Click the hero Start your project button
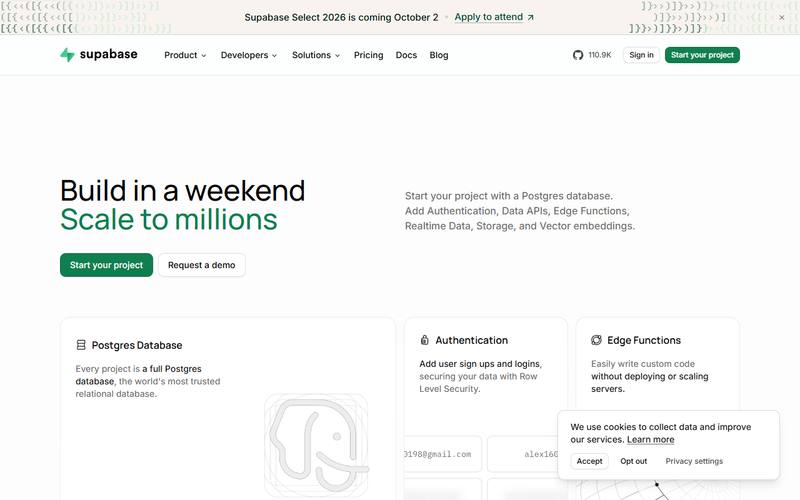The image size is (800, 500). (106, 265)
